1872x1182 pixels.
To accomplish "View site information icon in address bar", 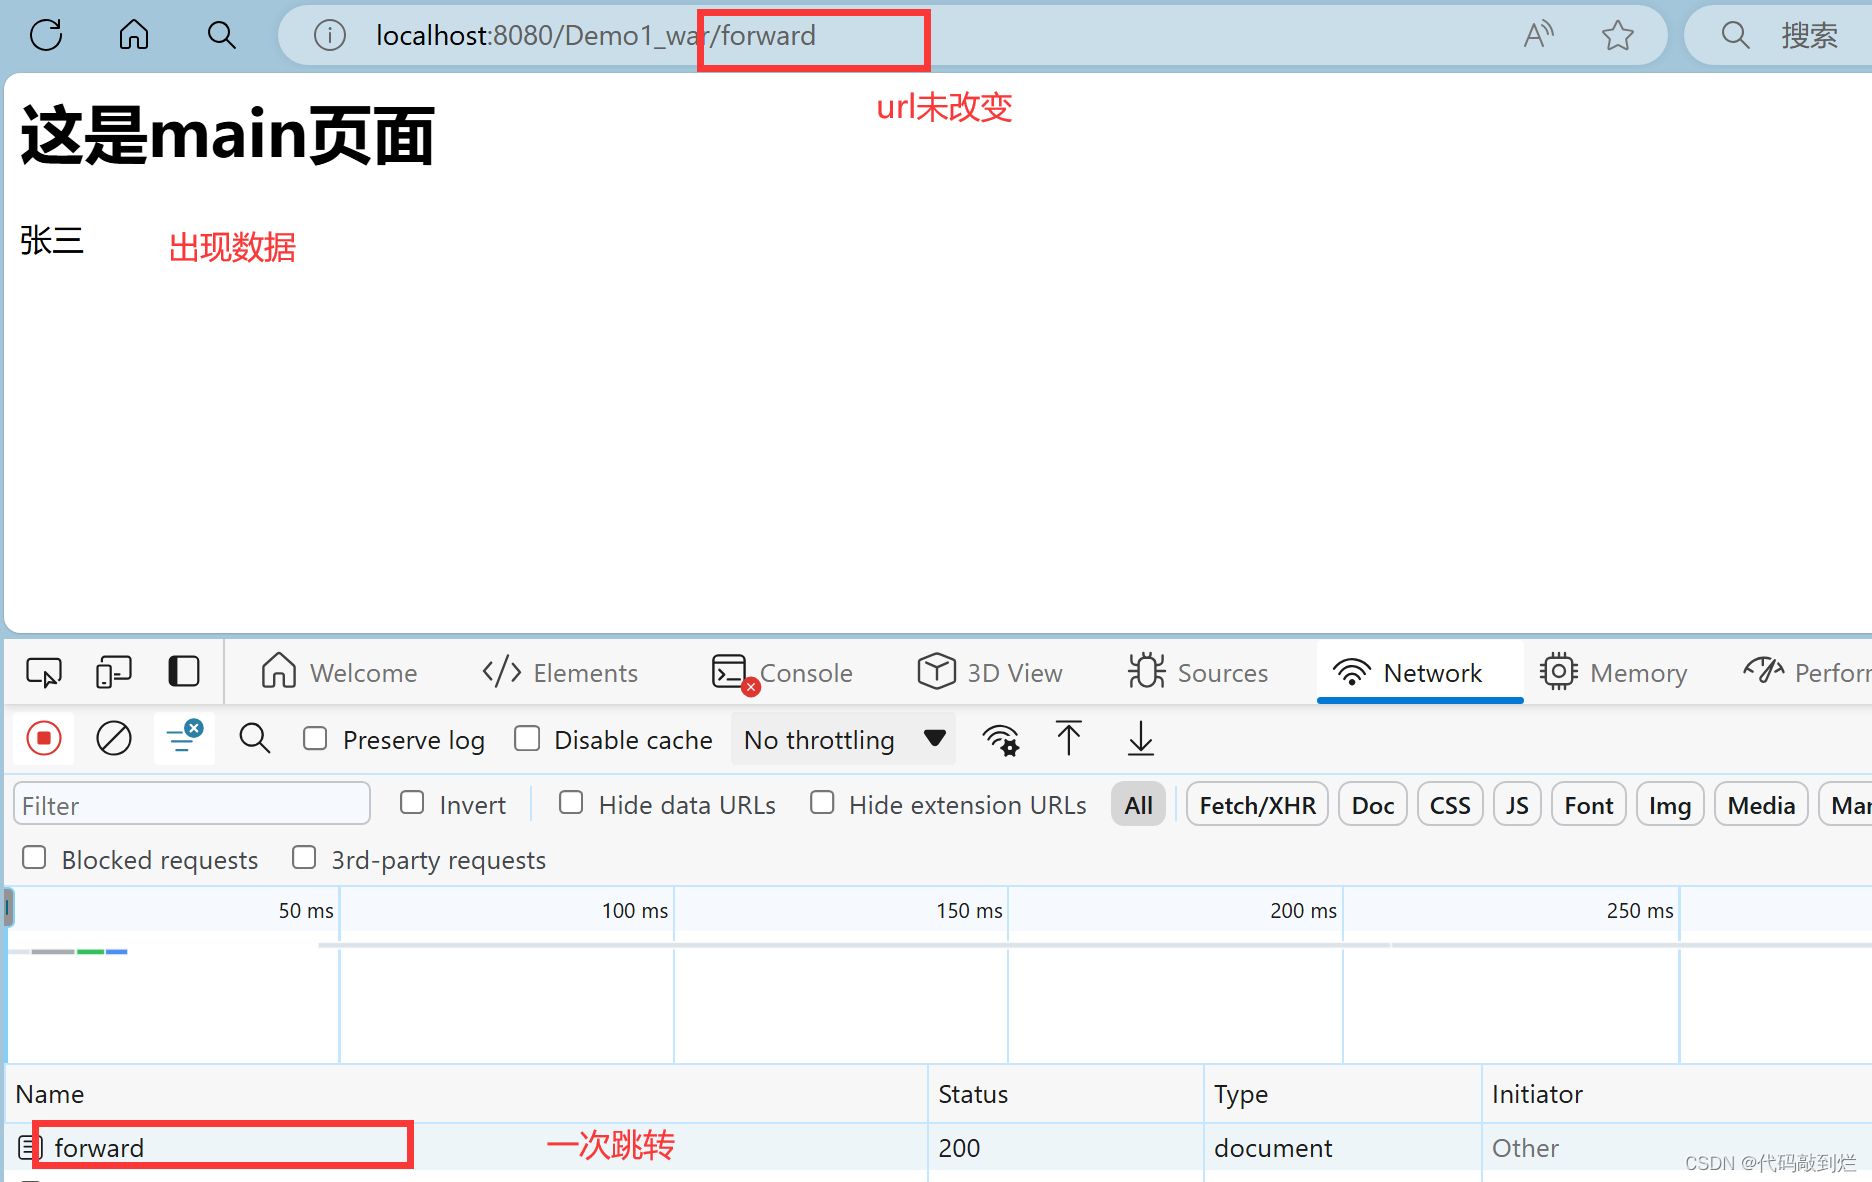I will [330, 36].
